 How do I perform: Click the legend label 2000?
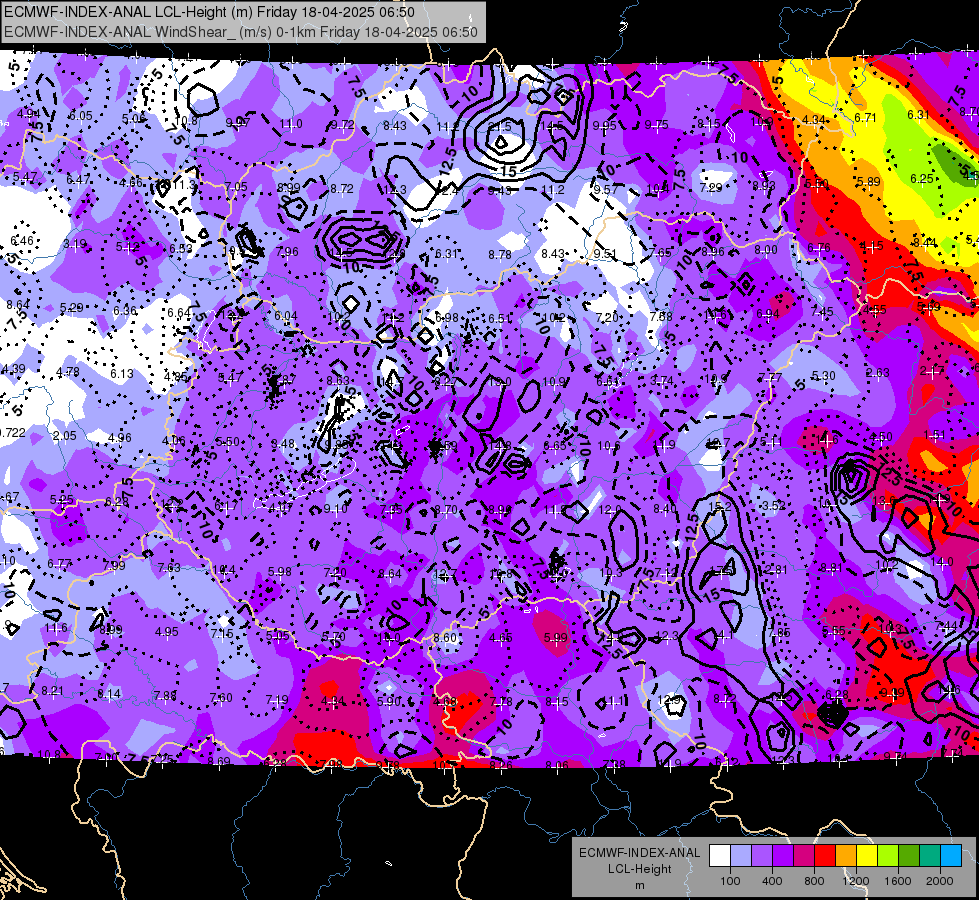[939, 881]
